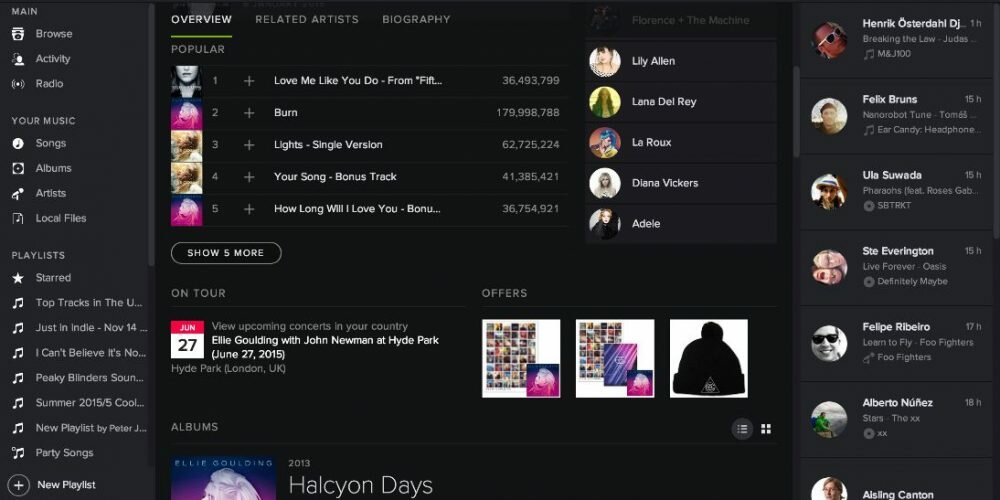Open M&J100 playlist in friend feed

coord(894,54)
